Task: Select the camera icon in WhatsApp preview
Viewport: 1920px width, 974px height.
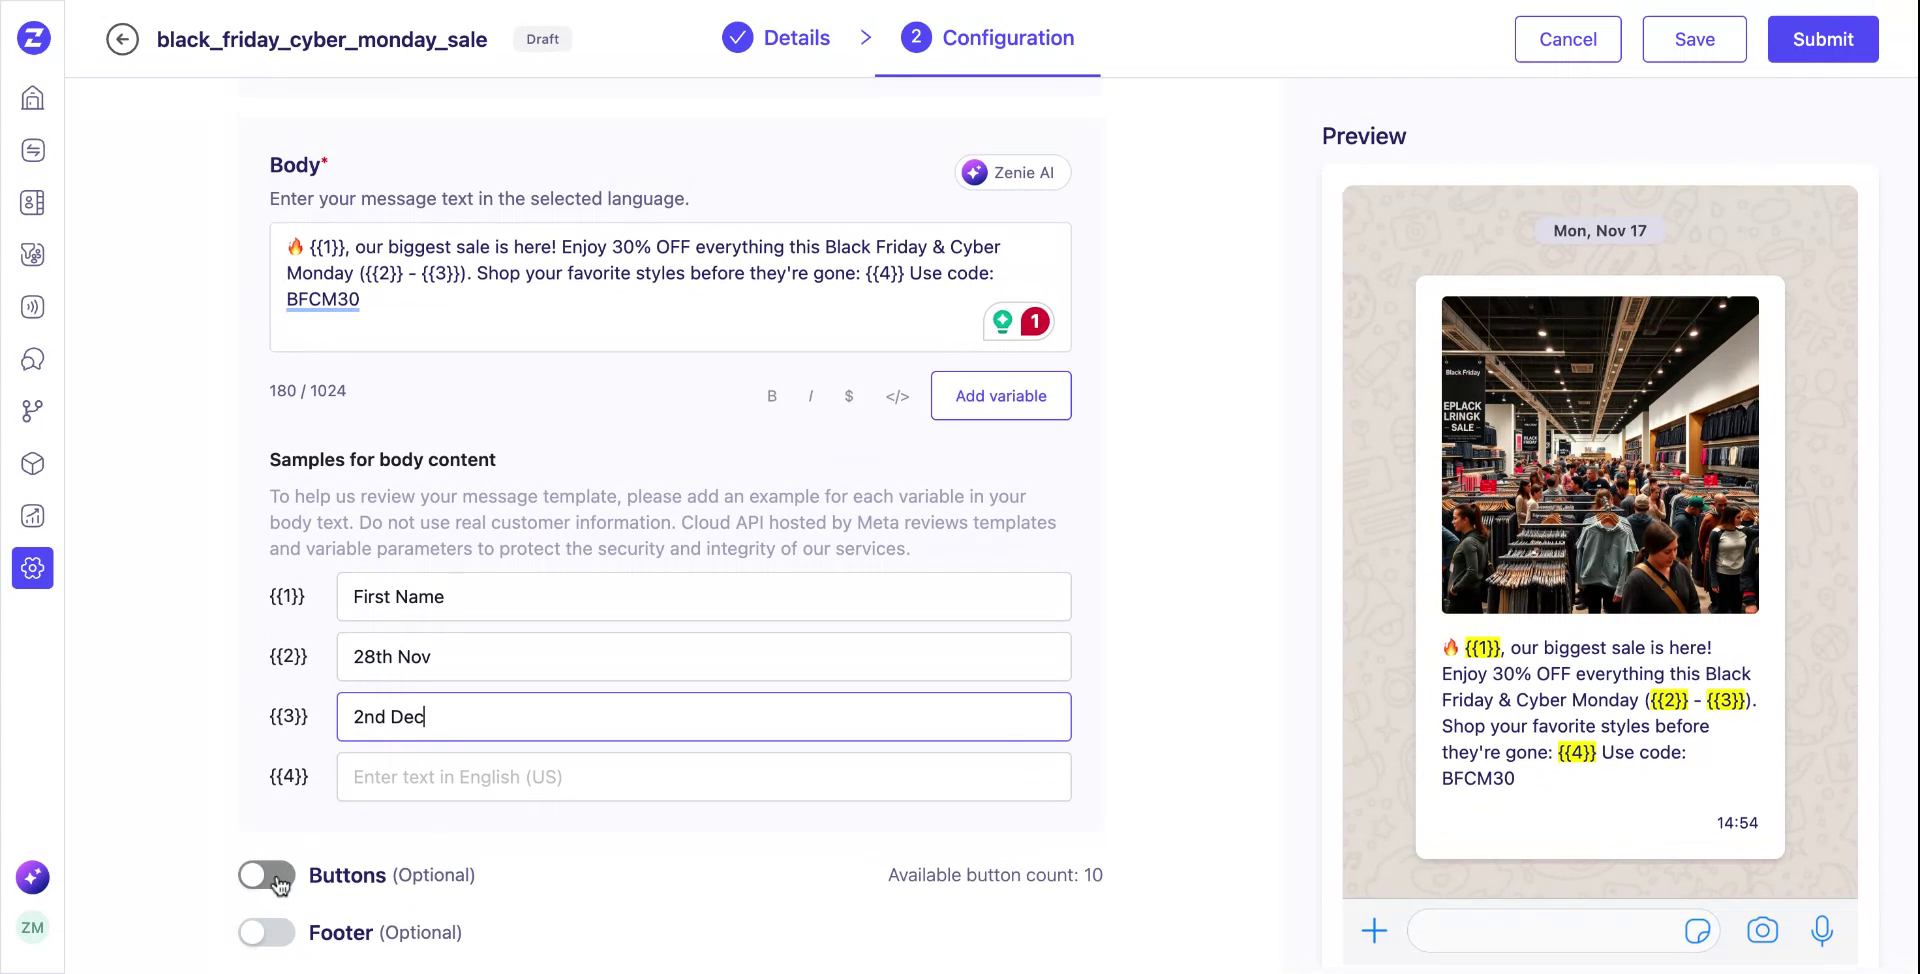Action: coord(1763,930)
